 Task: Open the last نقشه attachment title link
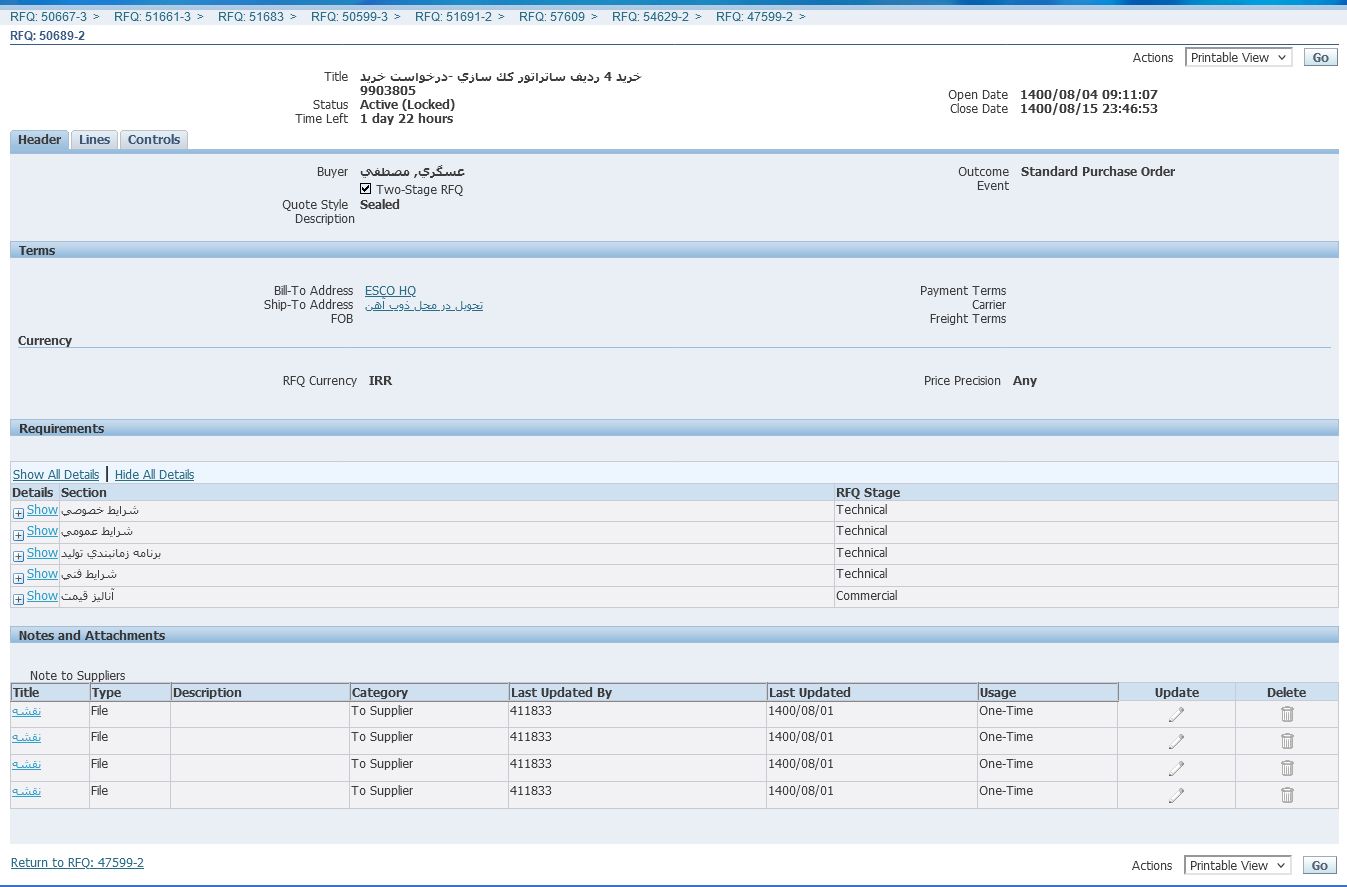27,791
